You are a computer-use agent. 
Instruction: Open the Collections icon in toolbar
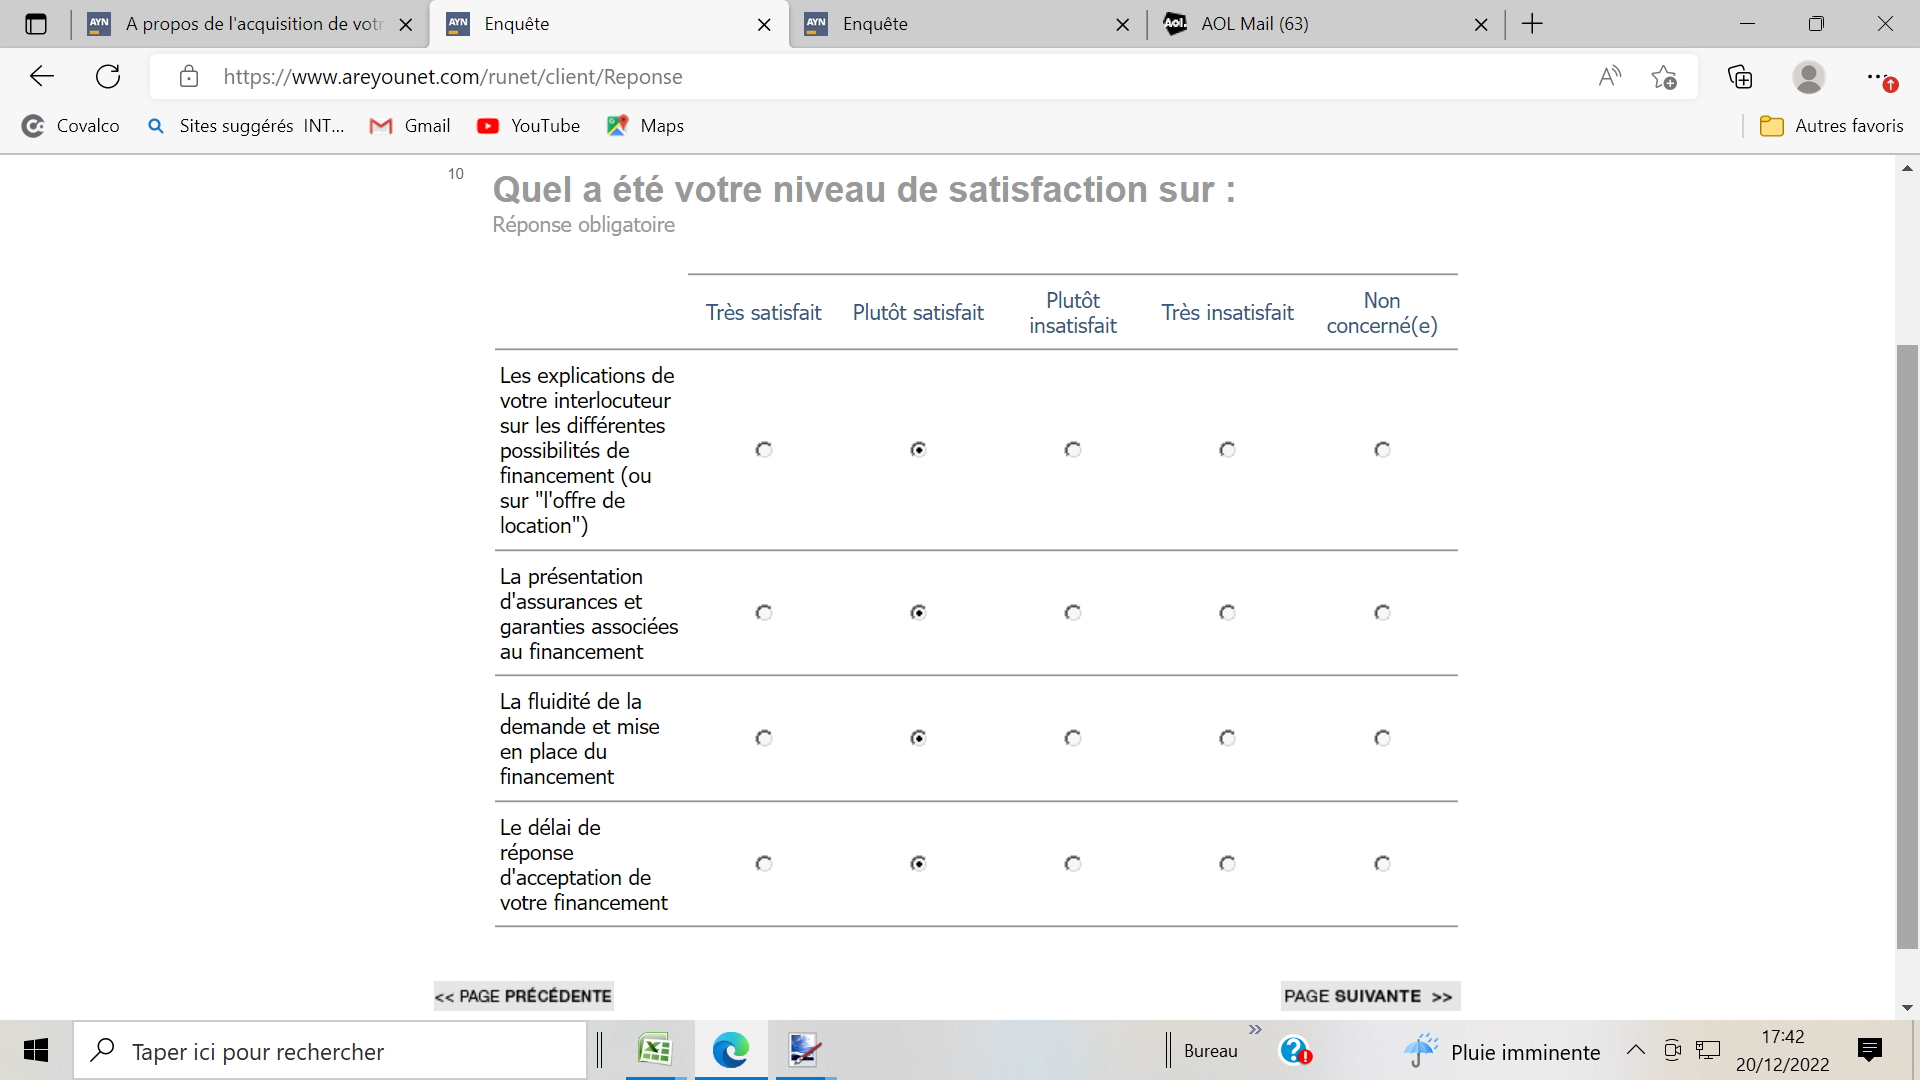click(1740, 77)
